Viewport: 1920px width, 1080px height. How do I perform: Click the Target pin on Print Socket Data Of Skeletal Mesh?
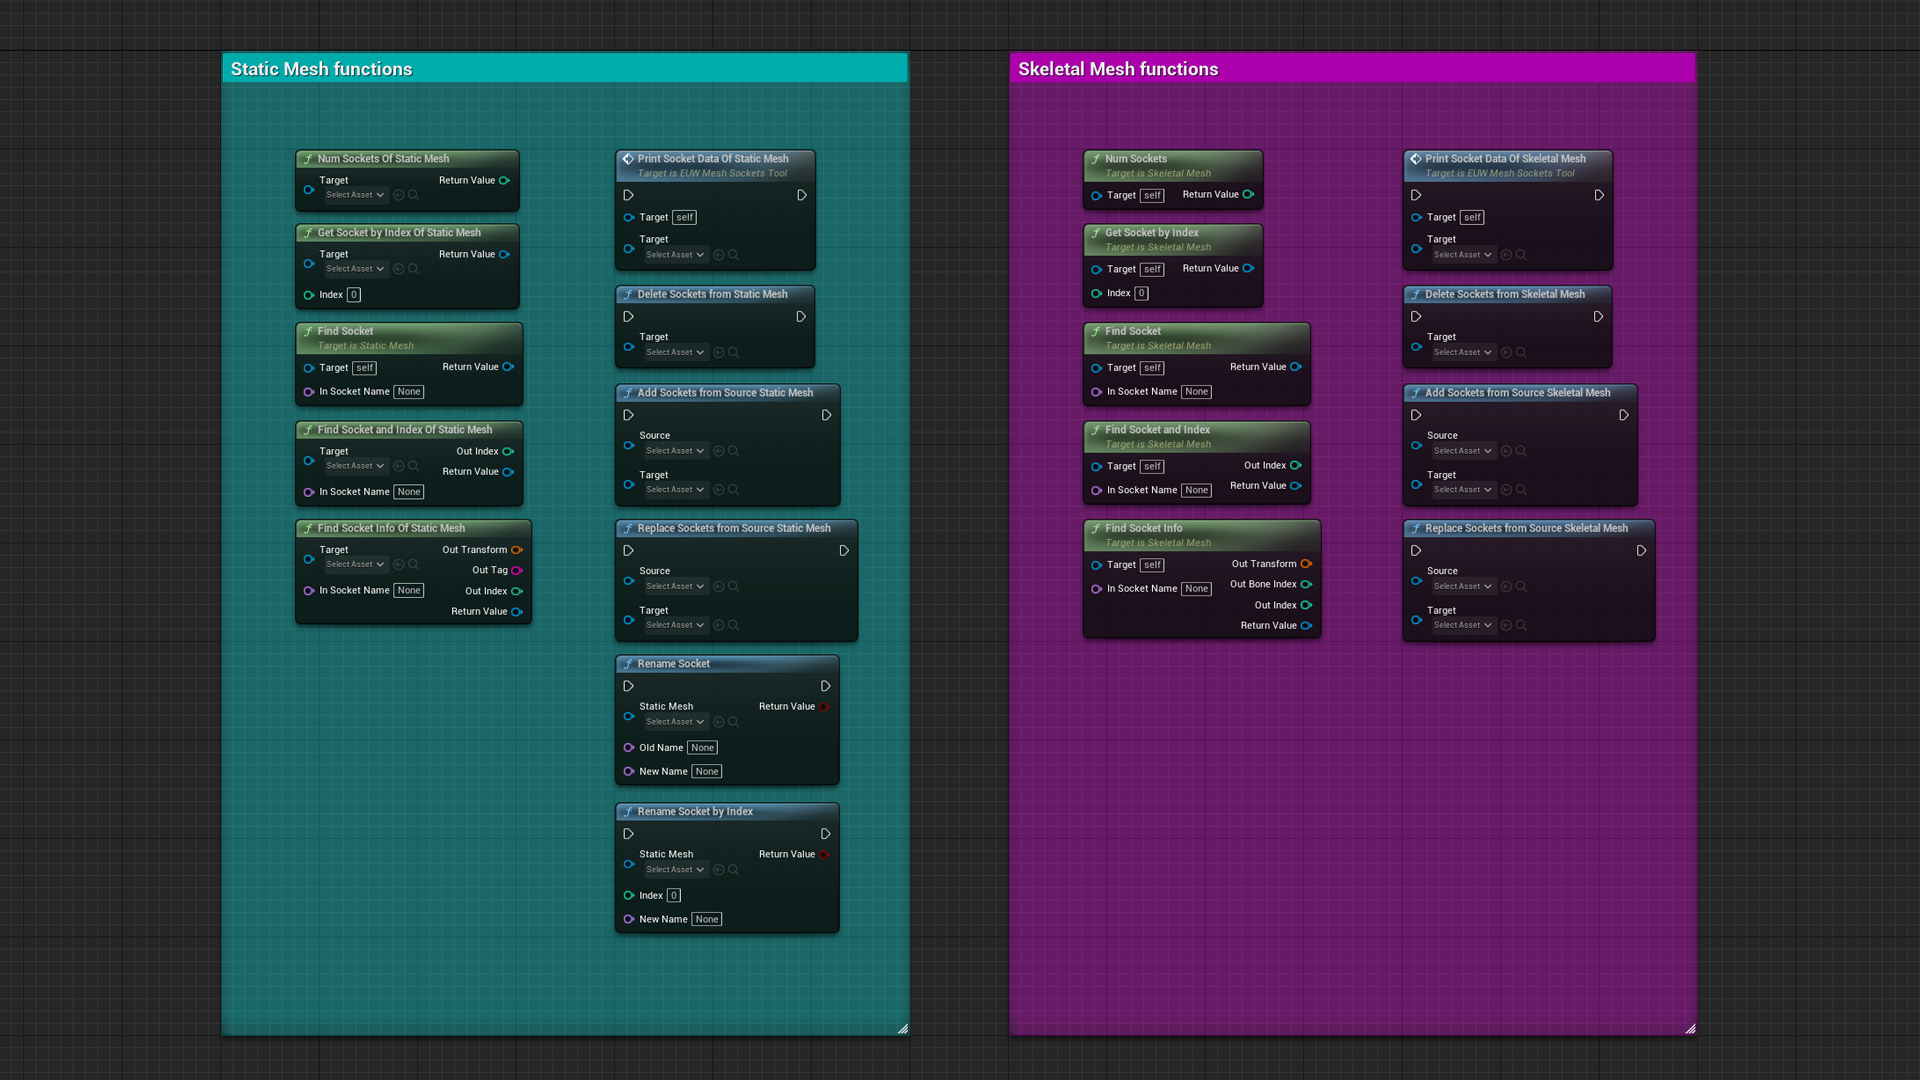click(1417, 217)
